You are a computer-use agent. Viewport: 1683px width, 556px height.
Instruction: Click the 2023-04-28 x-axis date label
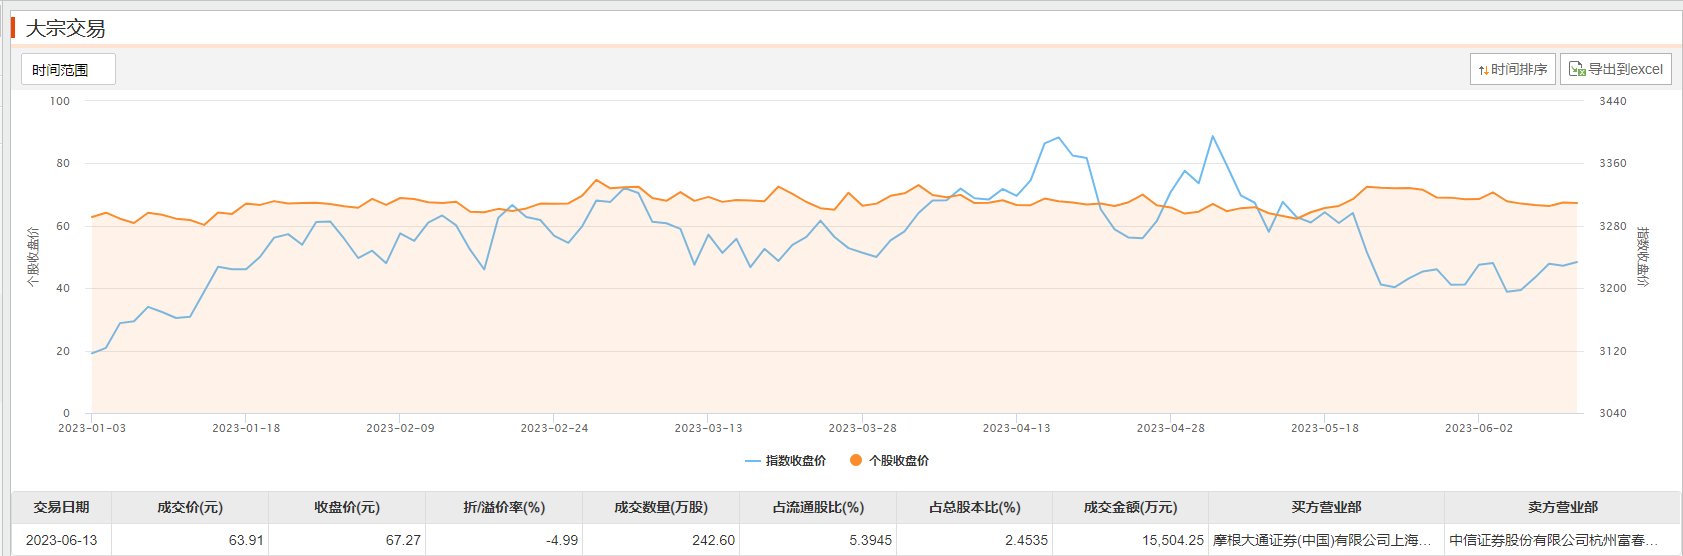point(1170,428)
